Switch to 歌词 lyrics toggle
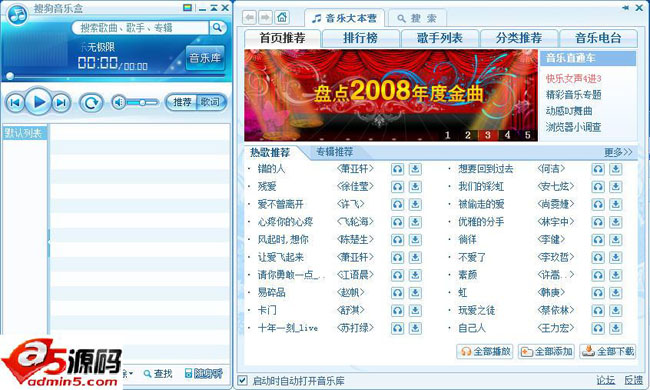 point(211,102)
